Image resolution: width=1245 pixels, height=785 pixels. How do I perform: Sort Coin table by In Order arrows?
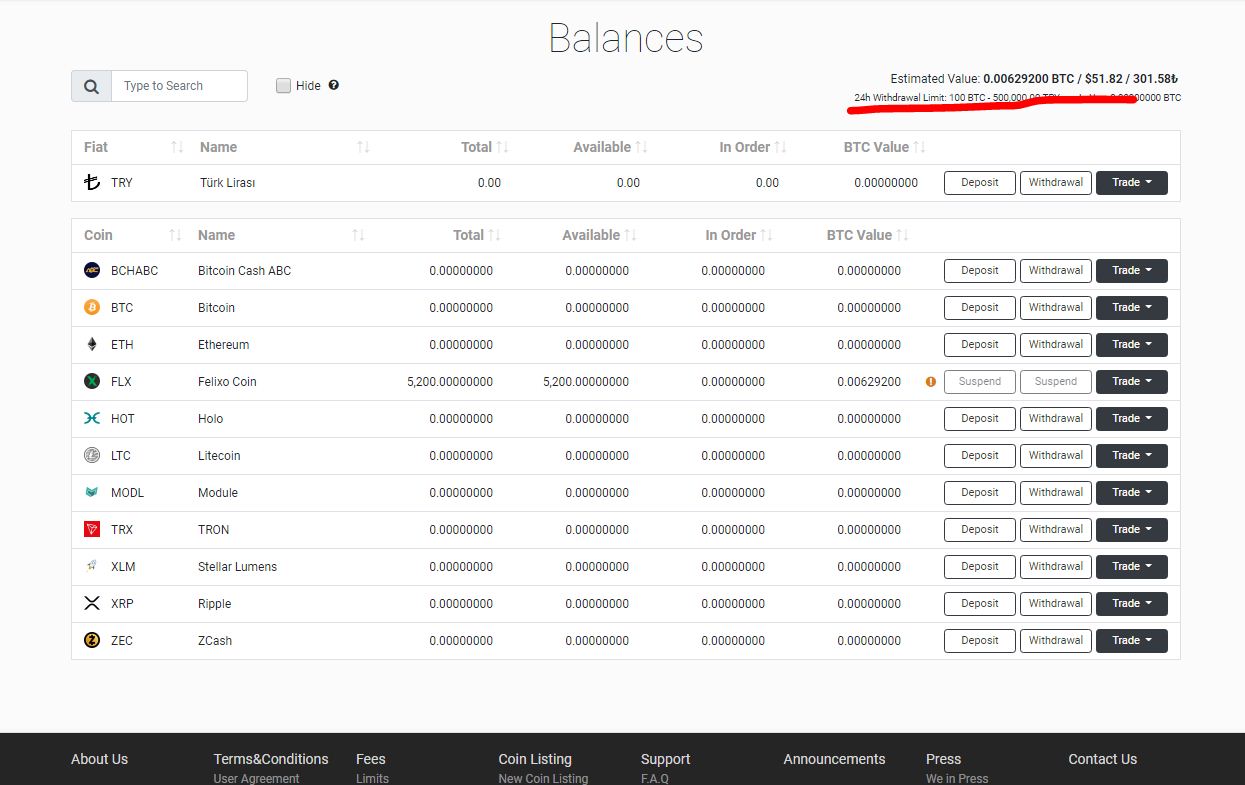766,235
